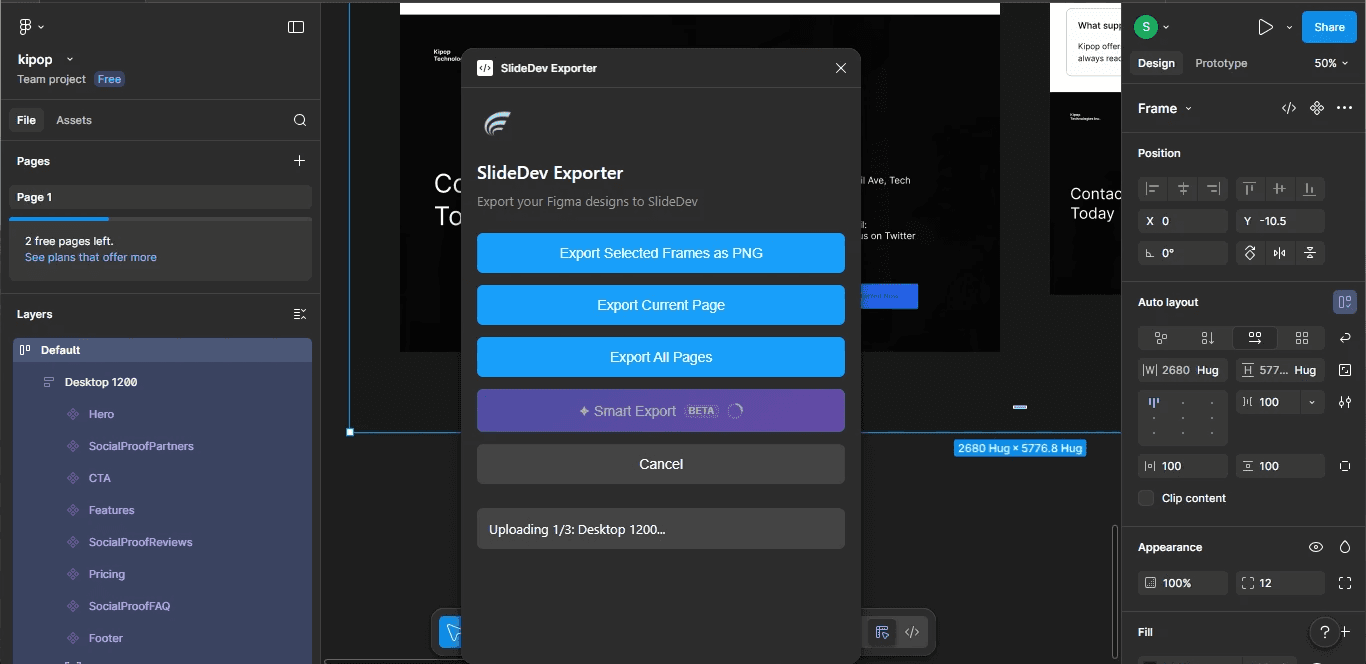The height and width of the screenshot is (664, 1366).
Task: Click the Present play icon
Action: pos(1263,27)
